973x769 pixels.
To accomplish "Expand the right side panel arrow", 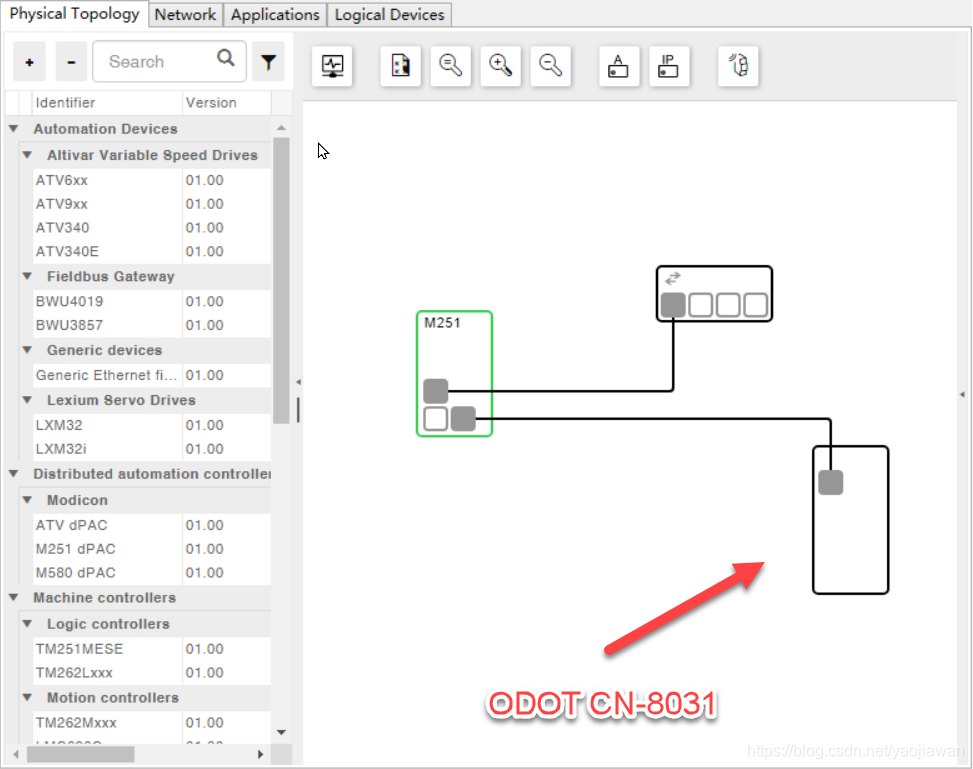I will point(962,394).
